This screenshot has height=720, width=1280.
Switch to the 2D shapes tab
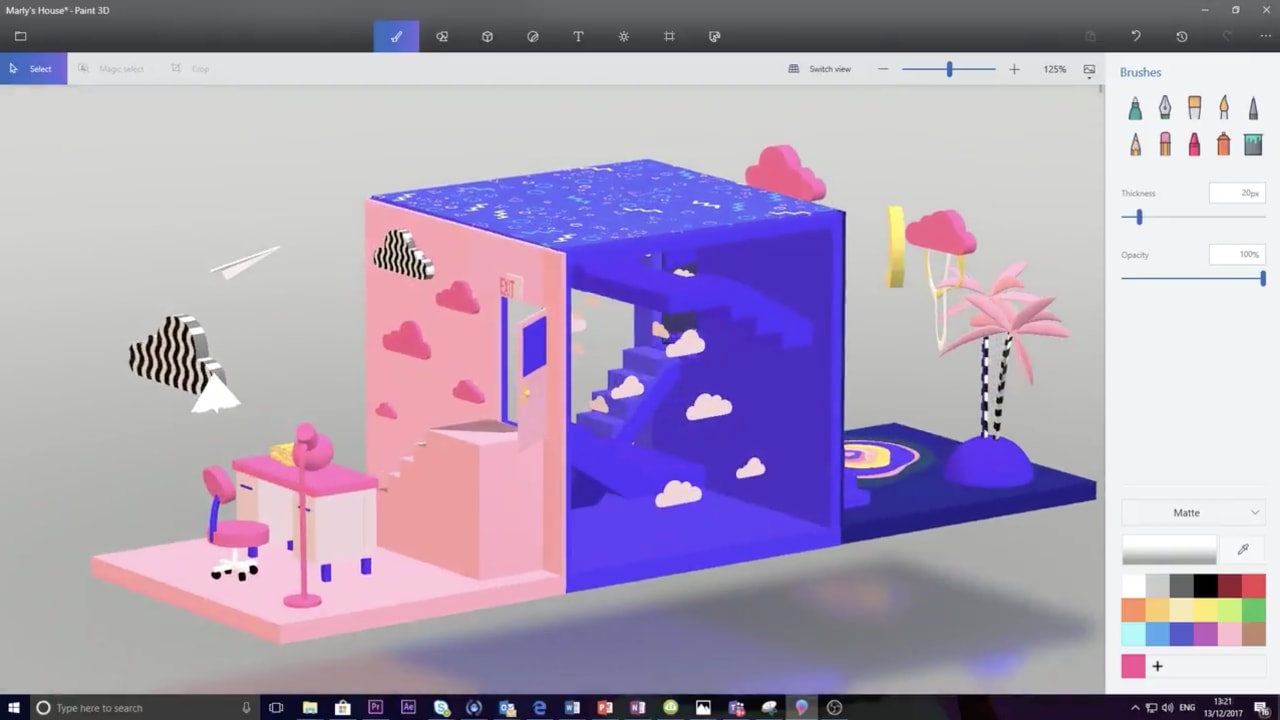point(442,36)
